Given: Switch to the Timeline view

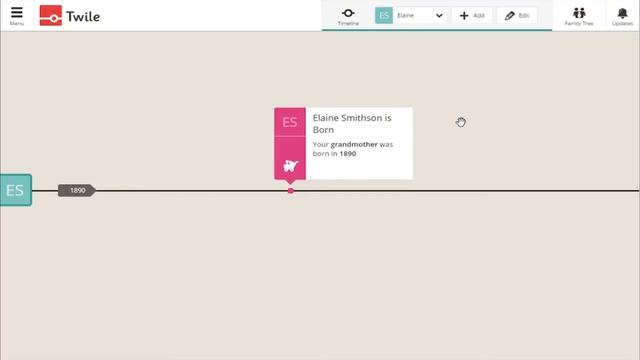Looking at the screenshot, I should click(x=348, y=17).
